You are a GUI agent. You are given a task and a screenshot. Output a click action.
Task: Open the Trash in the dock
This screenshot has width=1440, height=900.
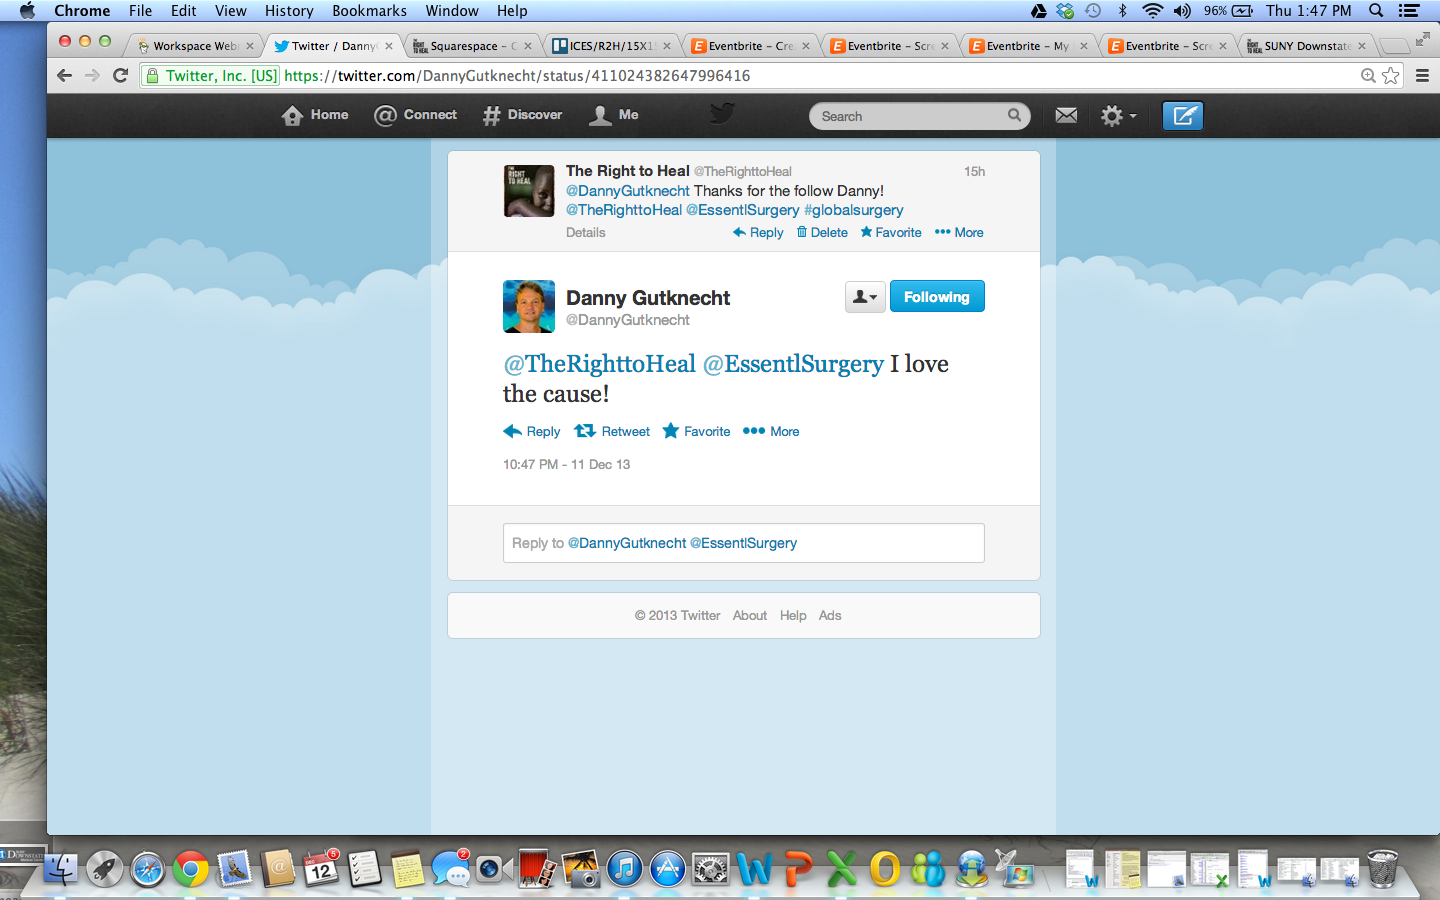pyautogui.click(x=1383, y=868)
